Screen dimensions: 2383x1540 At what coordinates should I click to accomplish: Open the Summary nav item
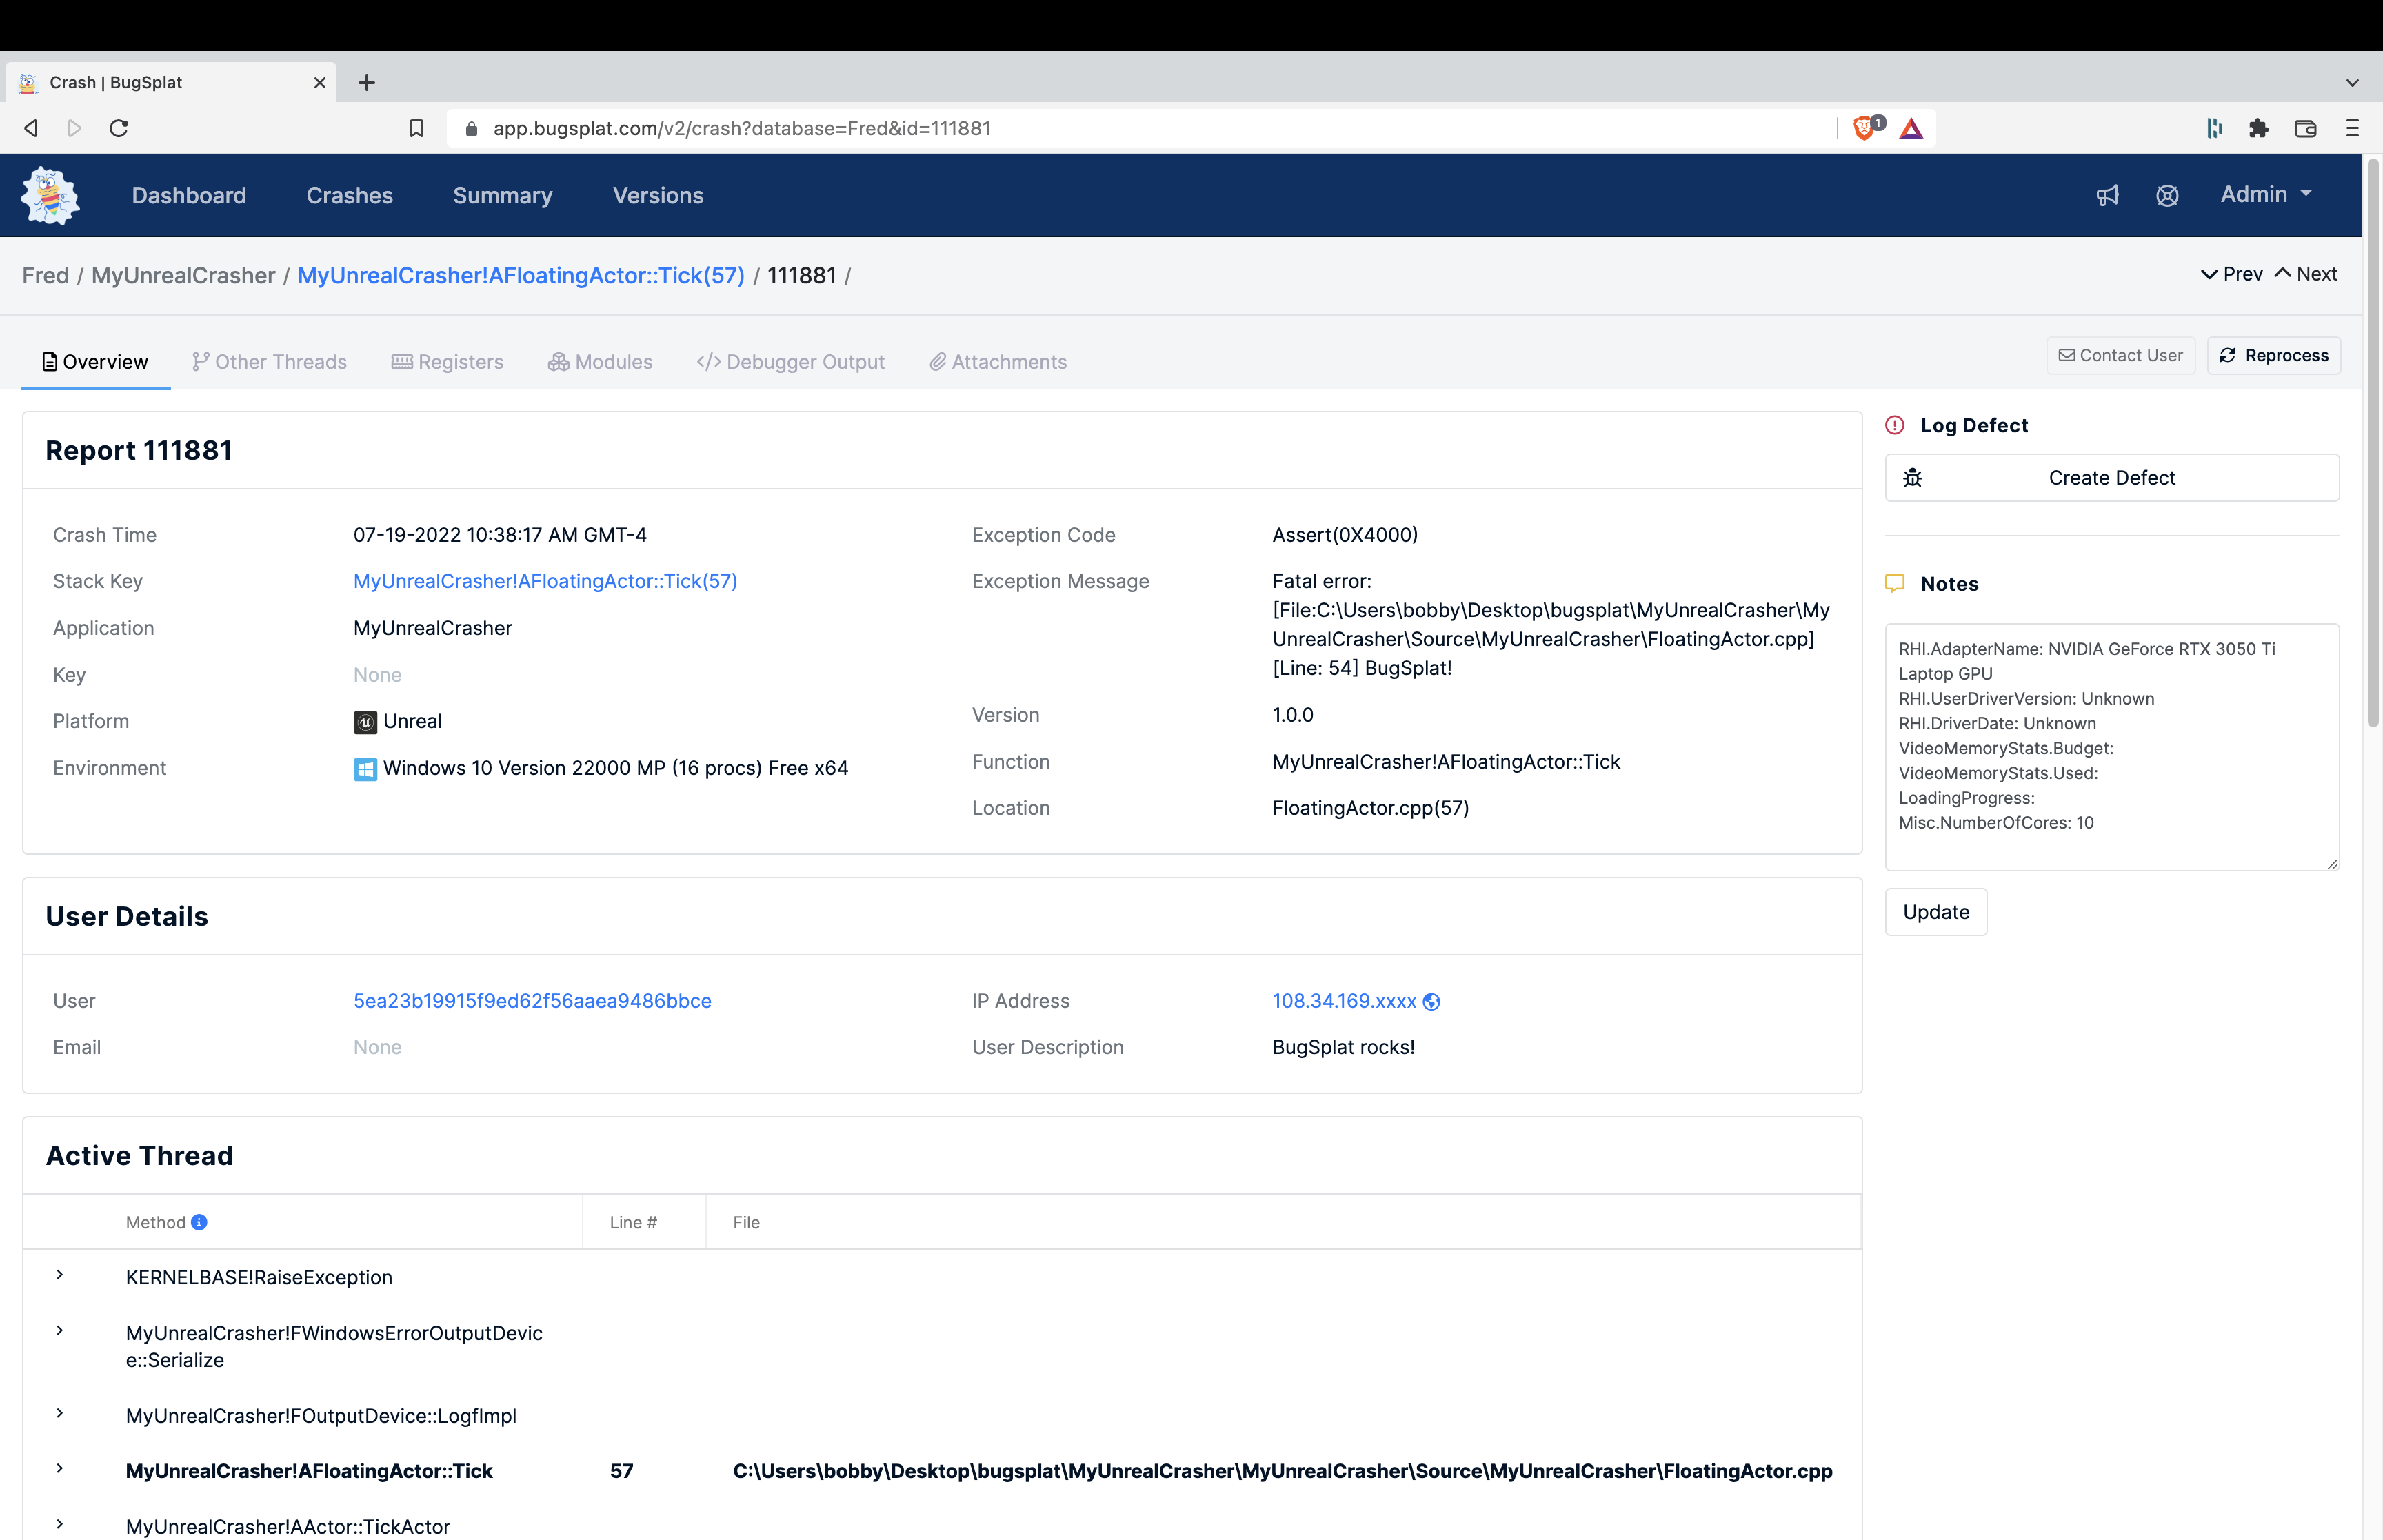point(502,196)
